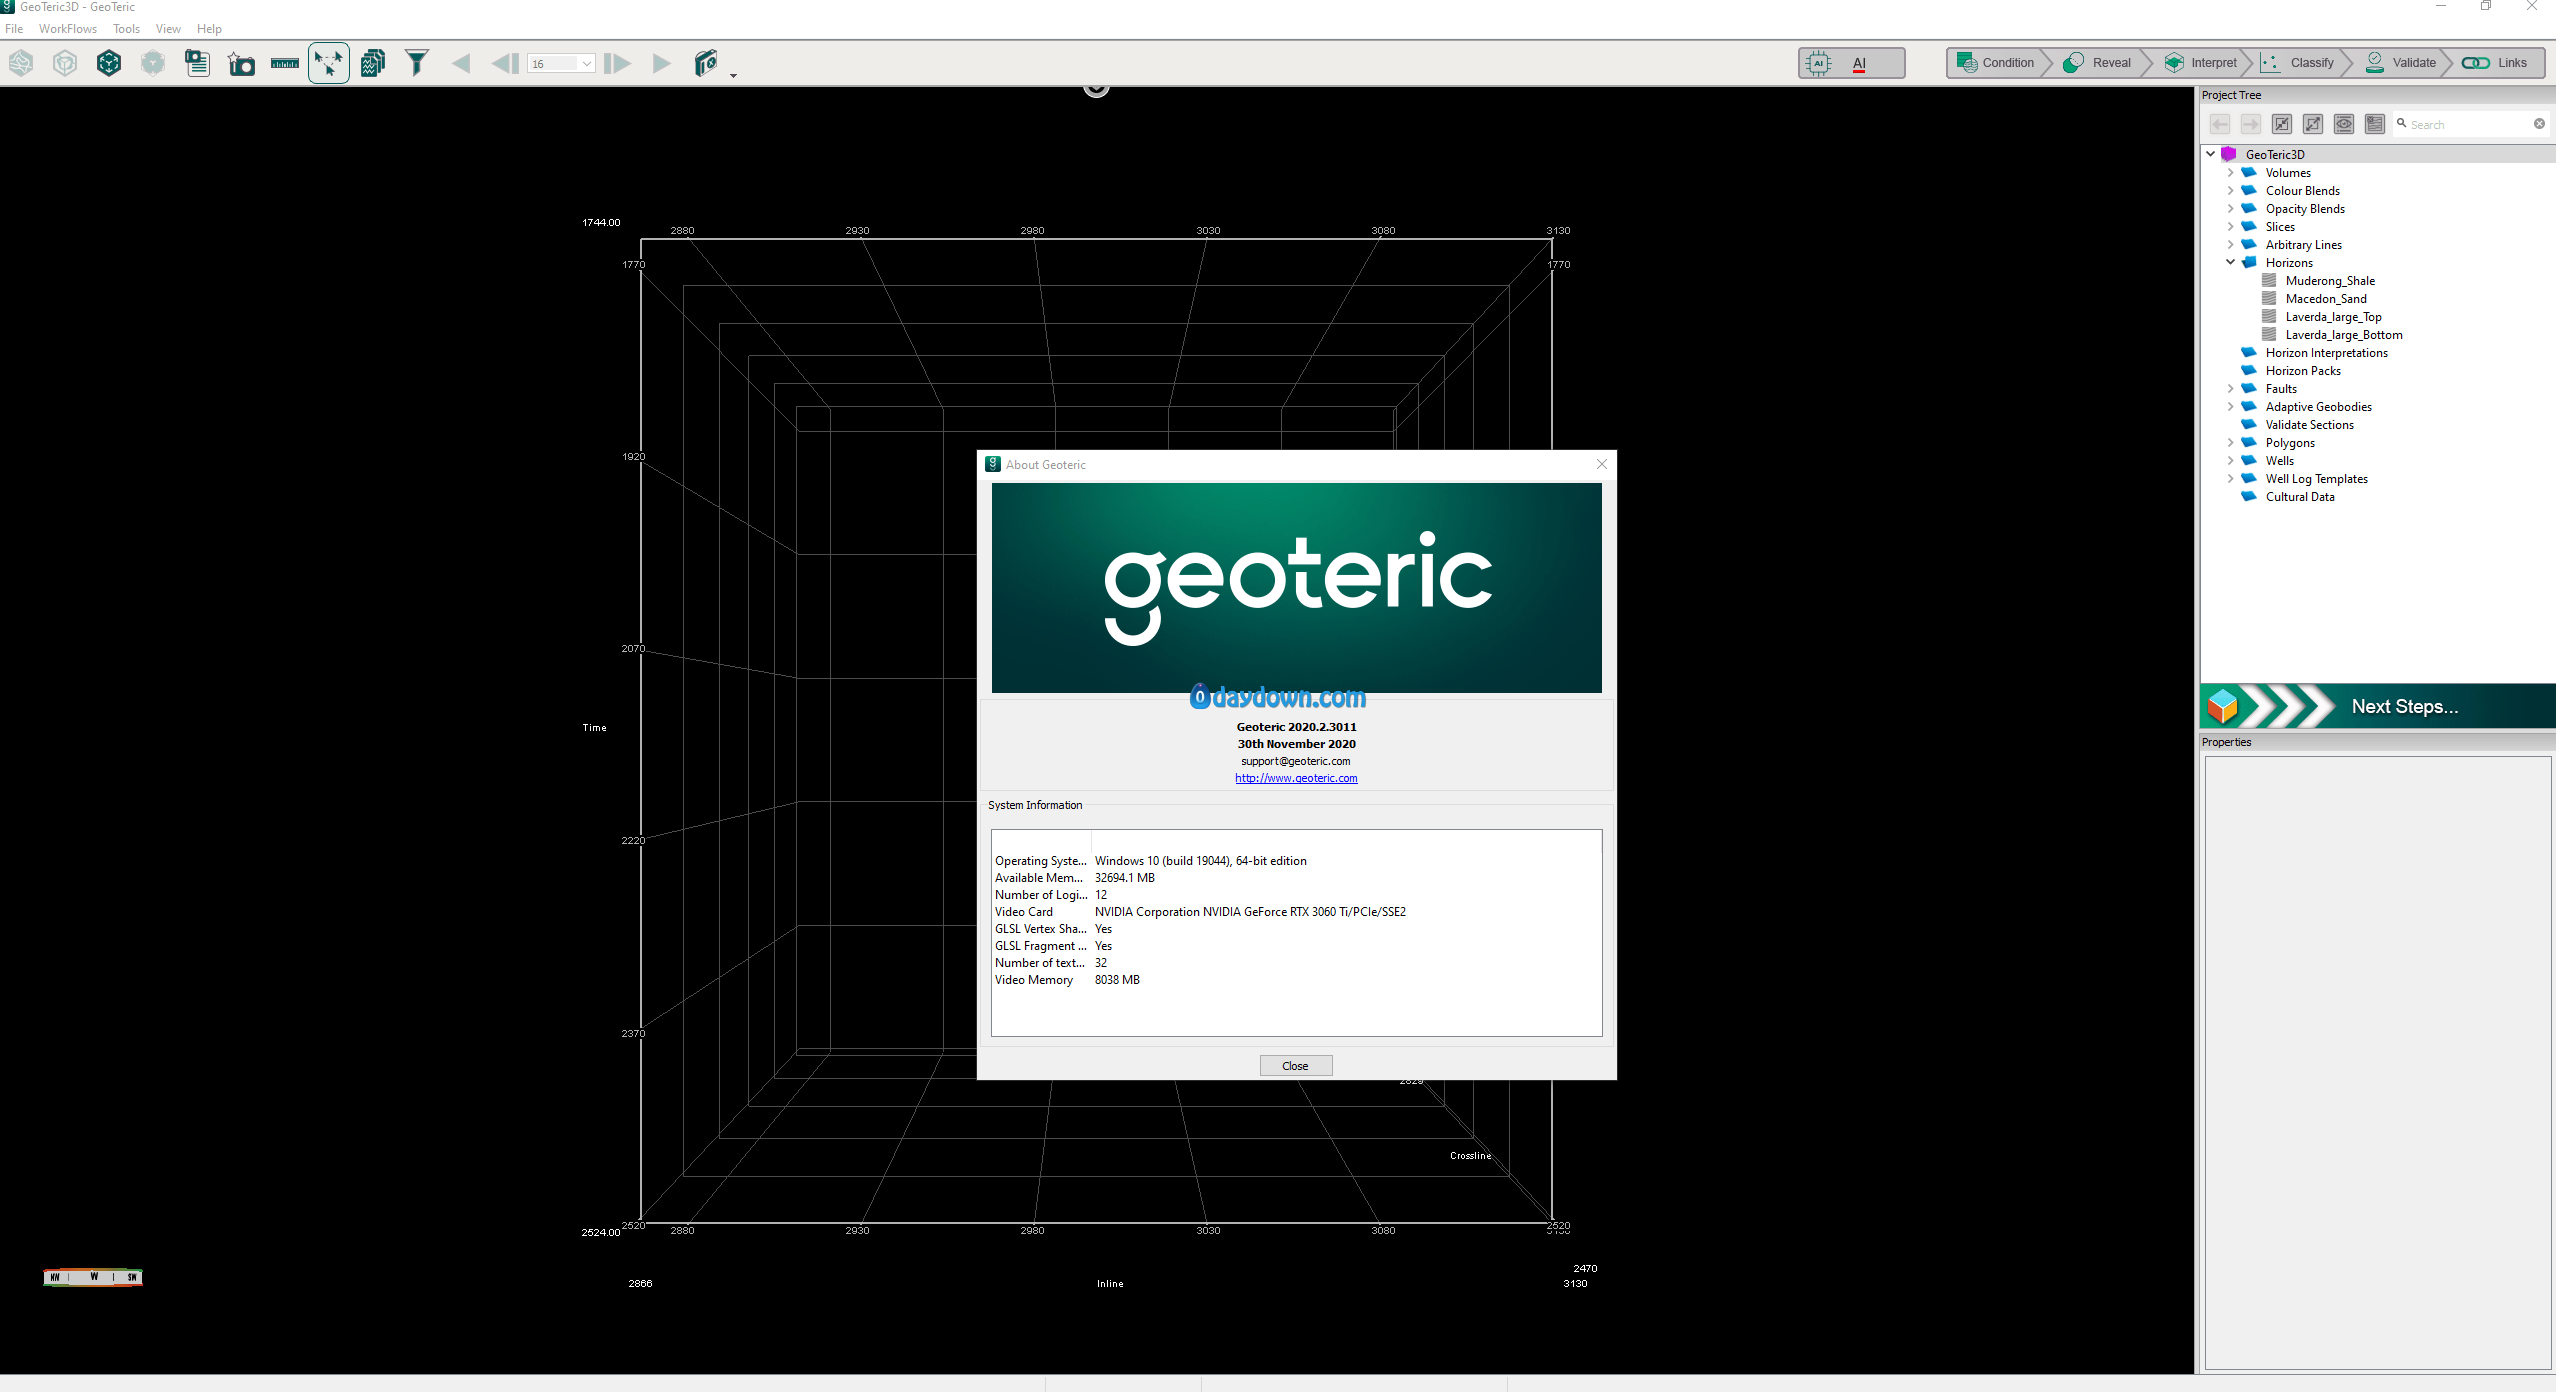Click the faded wireframe cube hexagon icon
Viewport: 2556px width, 1392px height.
[65, 63]
